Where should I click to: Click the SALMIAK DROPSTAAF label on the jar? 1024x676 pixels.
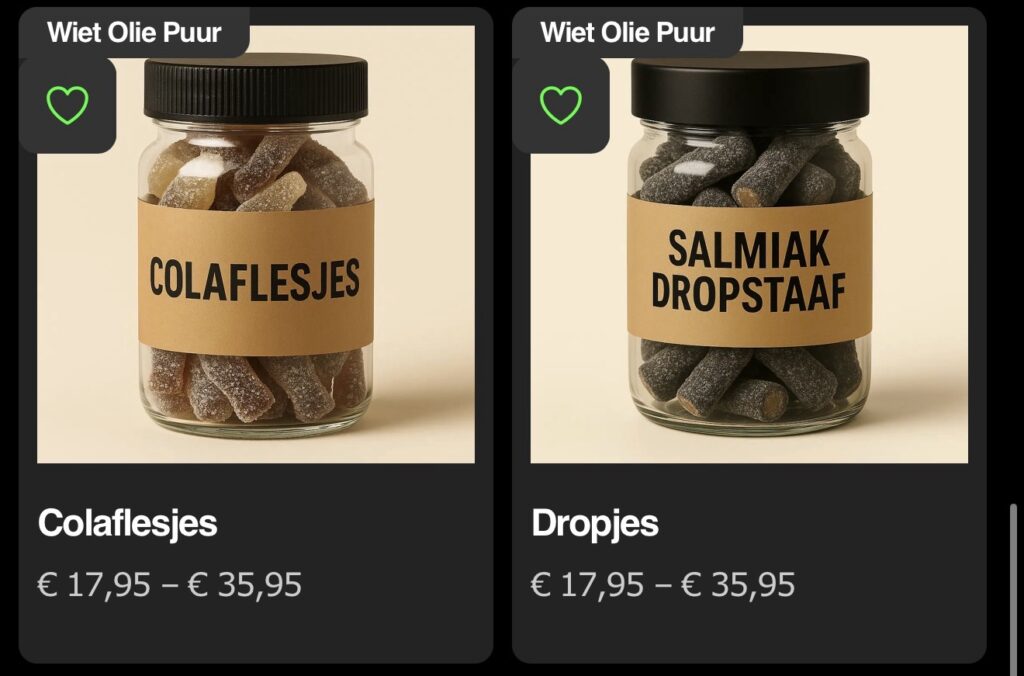(x=749, y=270)
